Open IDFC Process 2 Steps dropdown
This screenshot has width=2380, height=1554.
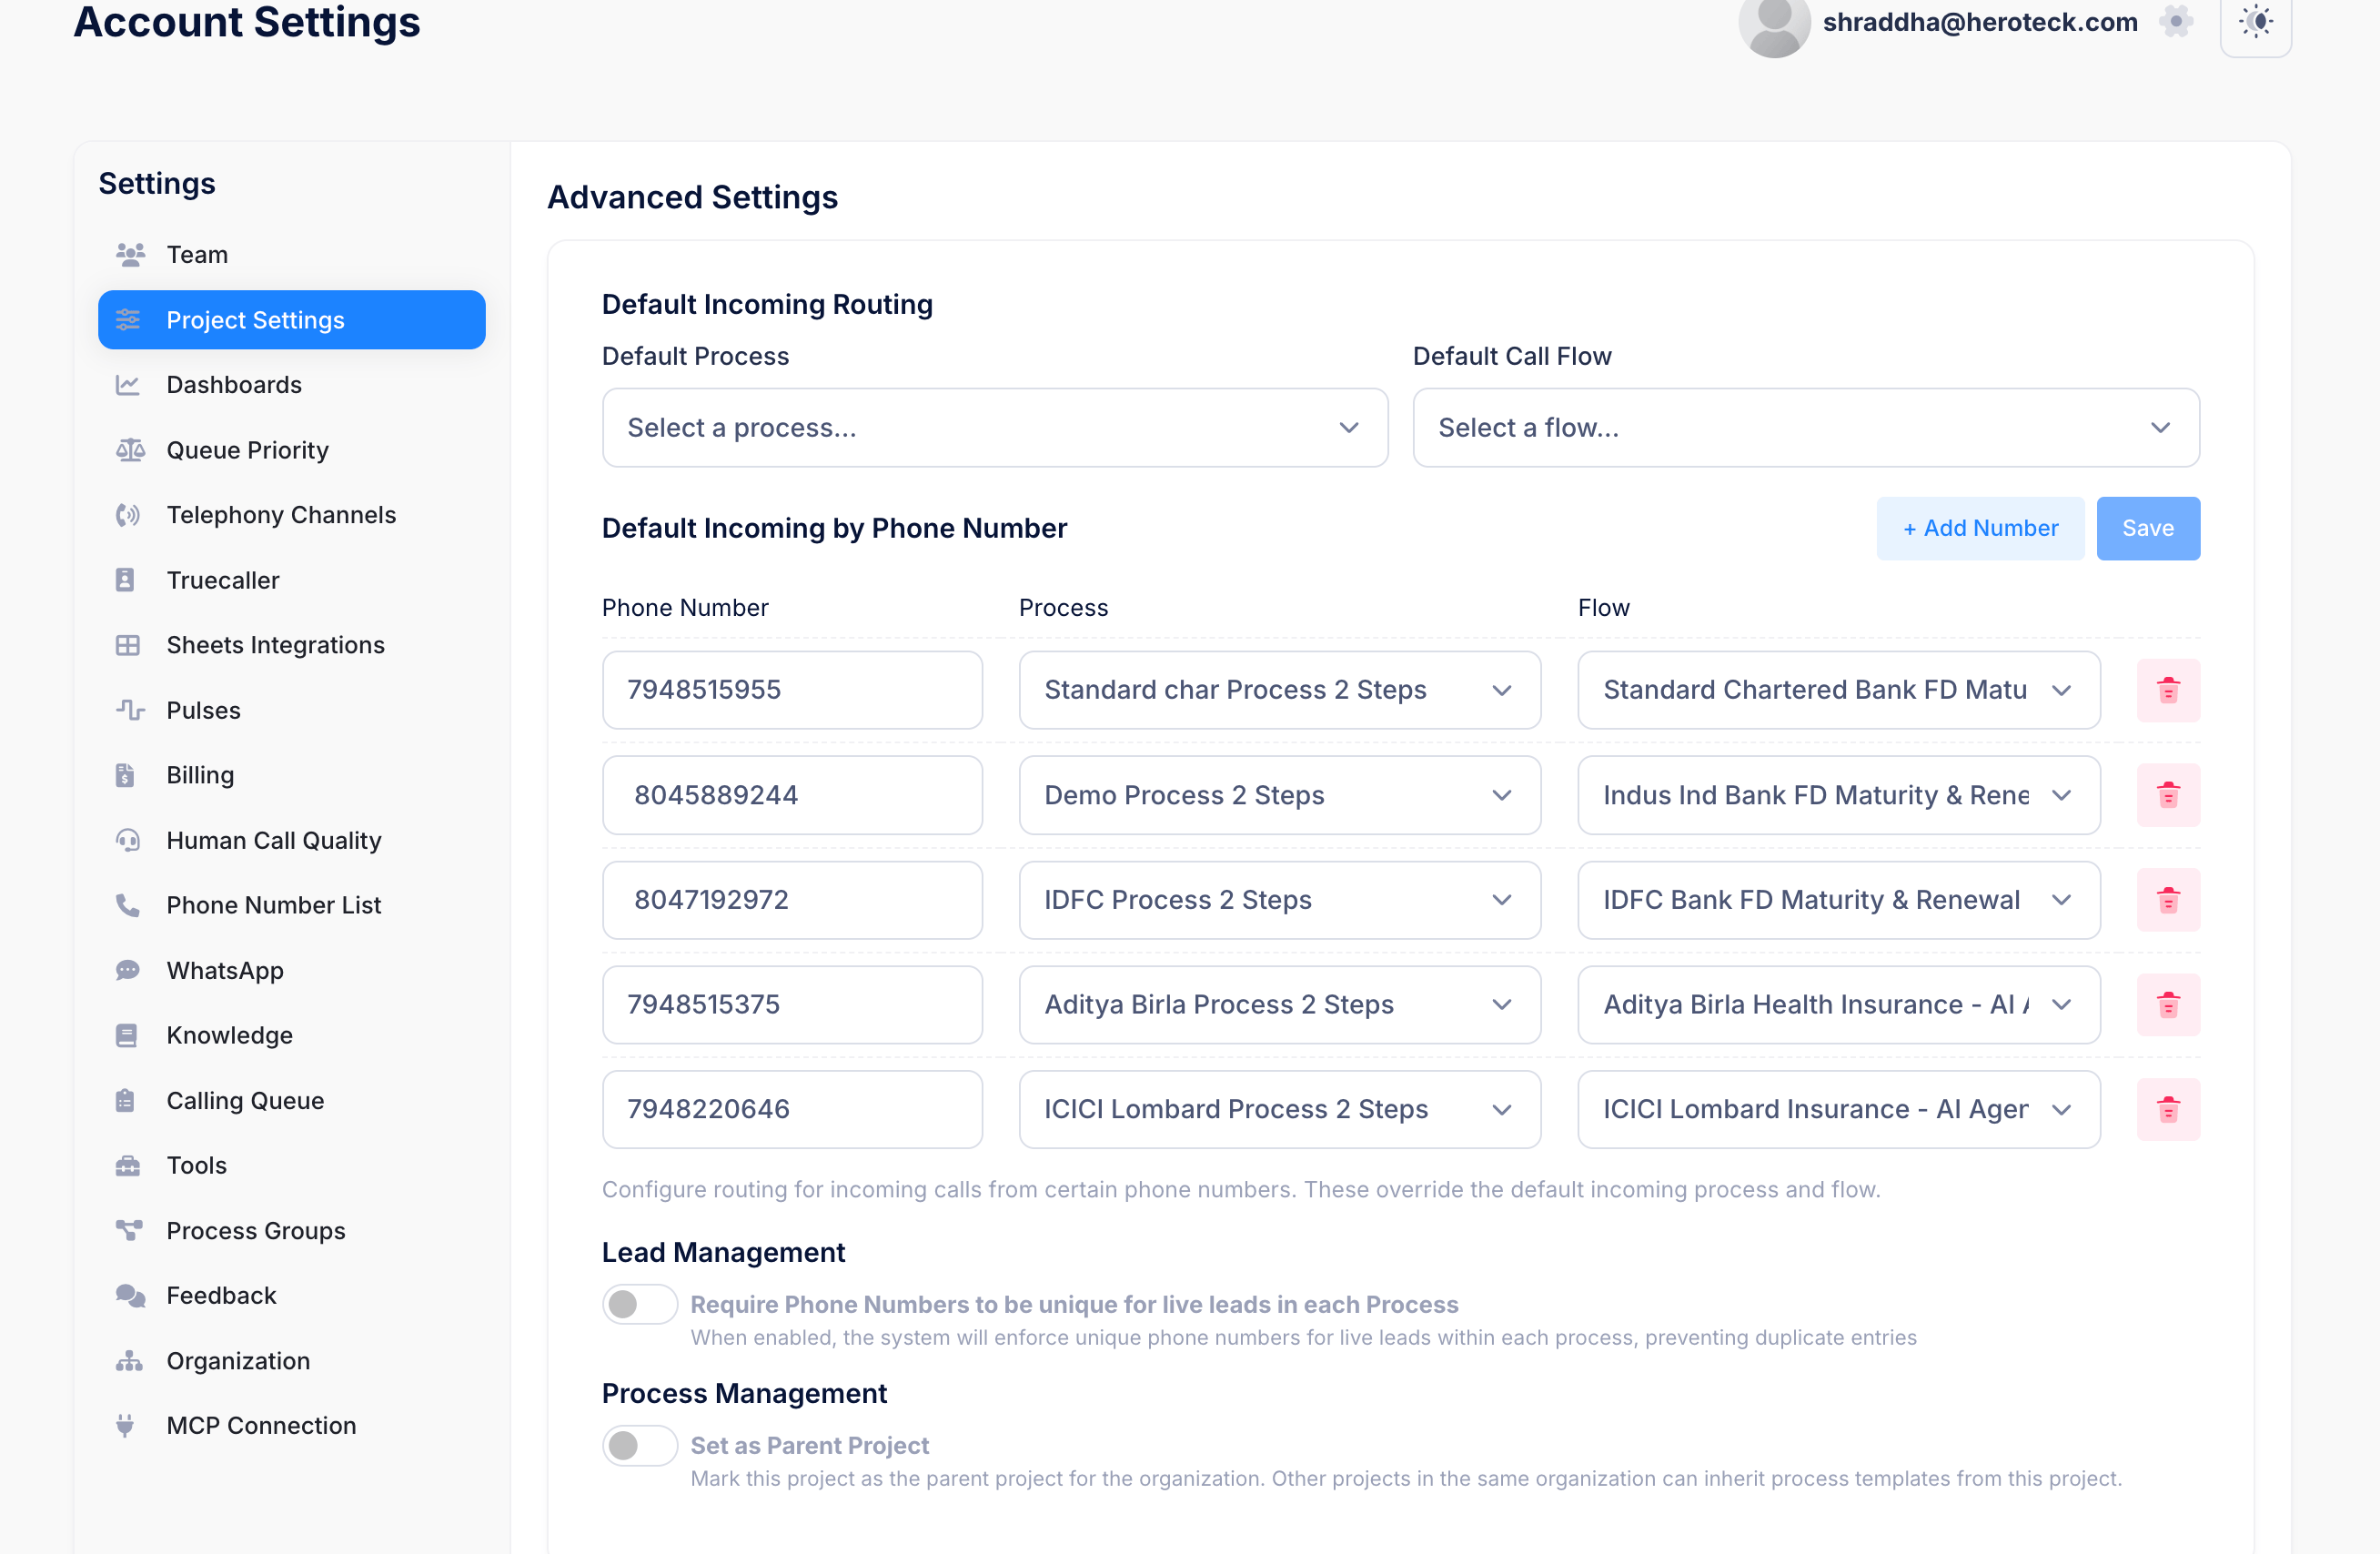(1280, 900)
